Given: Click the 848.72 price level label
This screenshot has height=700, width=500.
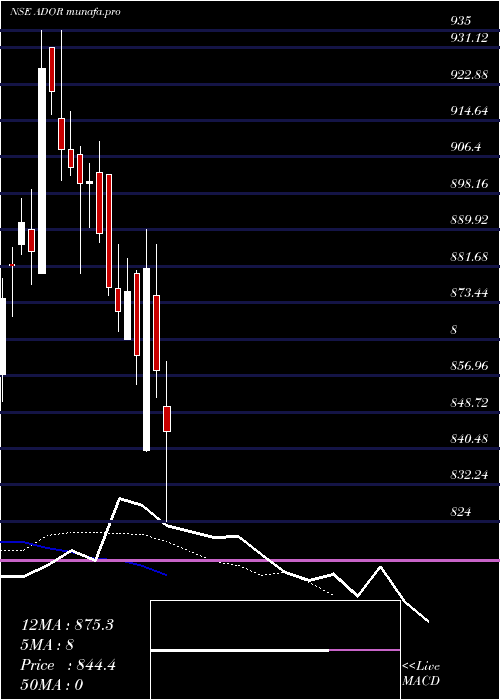Looking at the screenshot, I should point(469,403).
